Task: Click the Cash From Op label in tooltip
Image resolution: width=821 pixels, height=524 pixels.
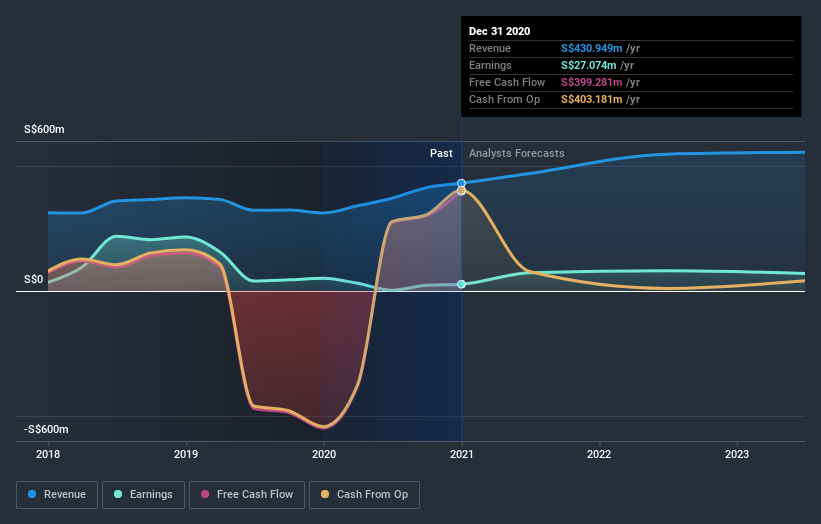Action: (x=504, y=99)
